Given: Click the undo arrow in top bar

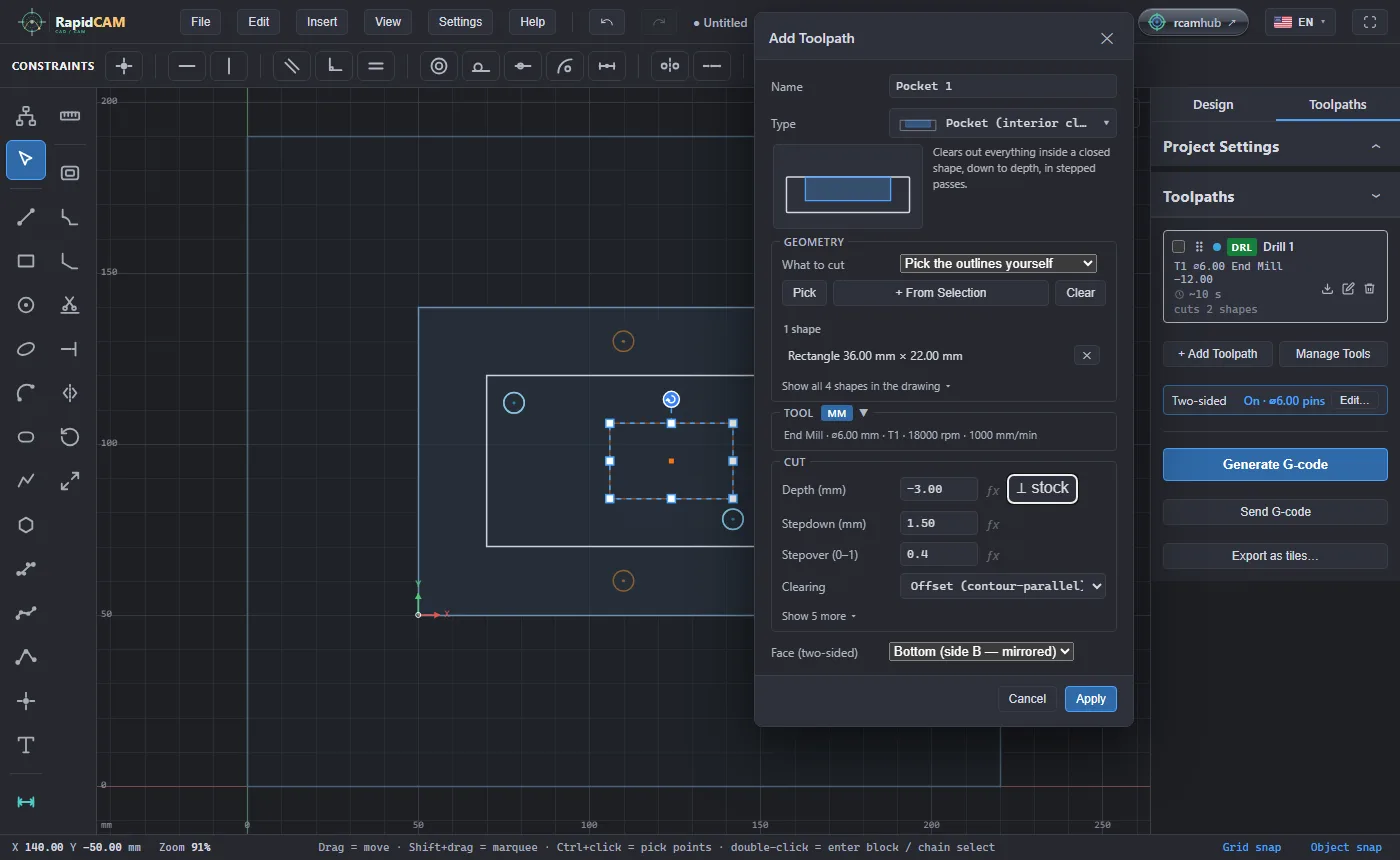Looking at the screenshot, I should (607, 22).
